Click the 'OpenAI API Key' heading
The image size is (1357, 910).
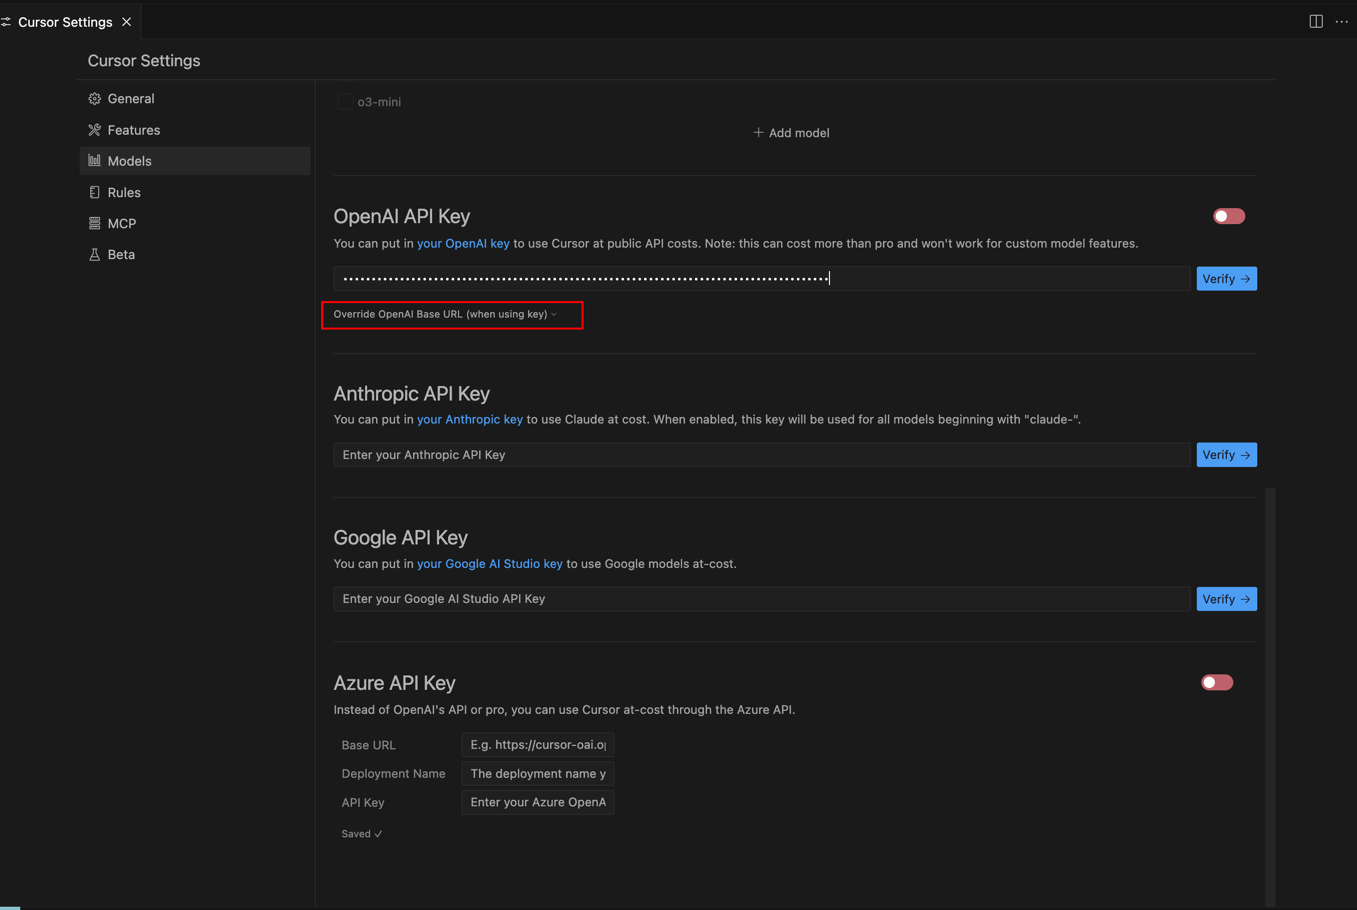402,216
